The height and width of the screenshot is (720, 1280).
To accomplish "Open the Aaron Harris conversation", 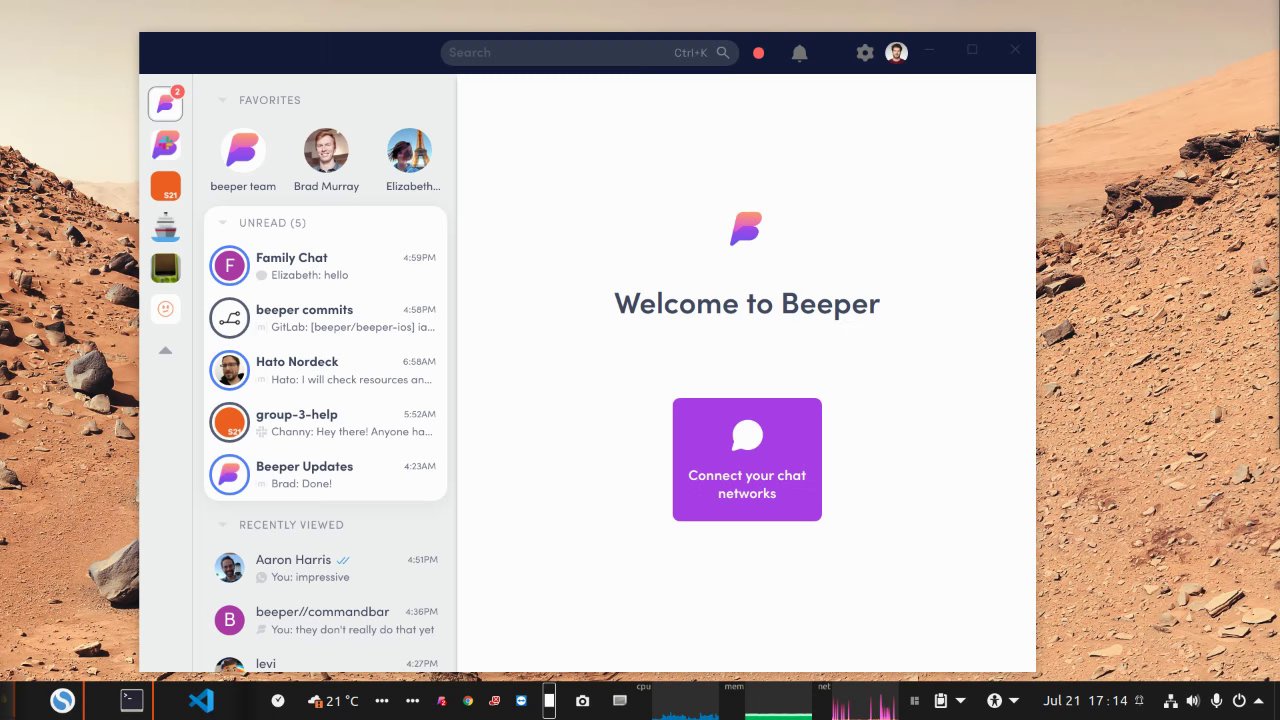I will [x=325, y=568].
